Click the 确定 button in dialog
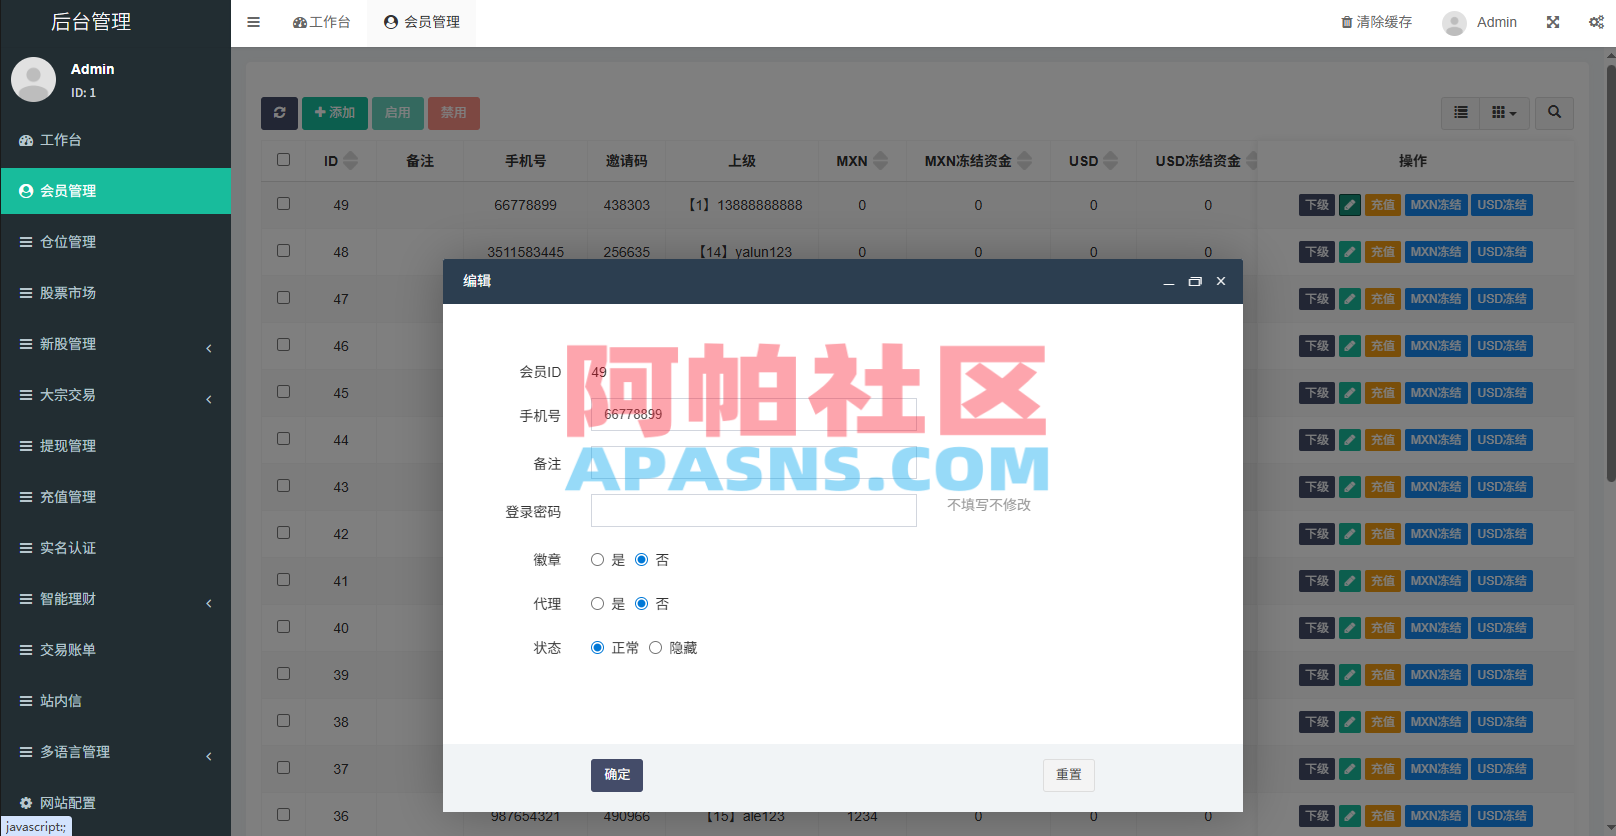The height and width of the screenshot is (836, 1616). coord(617,775)
